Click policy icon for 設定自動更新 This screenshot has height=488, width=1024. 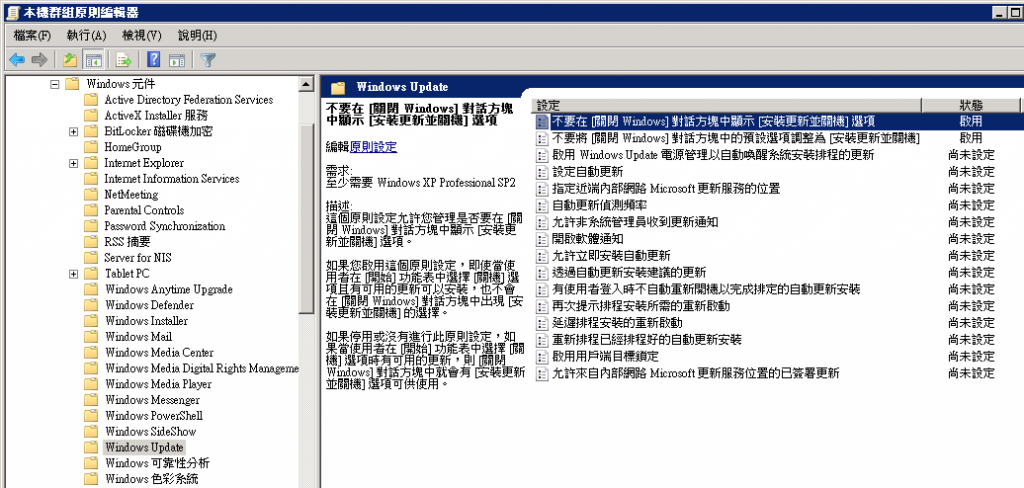(541, 172)
